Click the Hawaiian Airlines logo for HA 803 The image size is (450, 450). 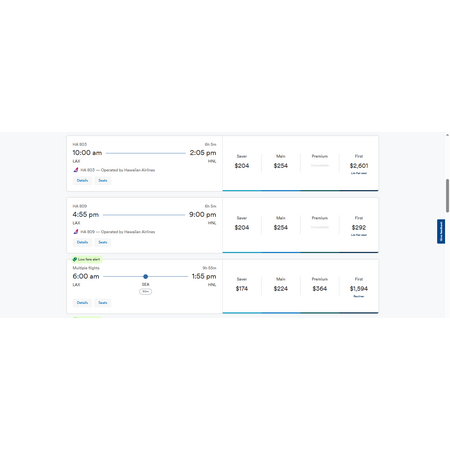pyautogui.click(x=76, y=170)
